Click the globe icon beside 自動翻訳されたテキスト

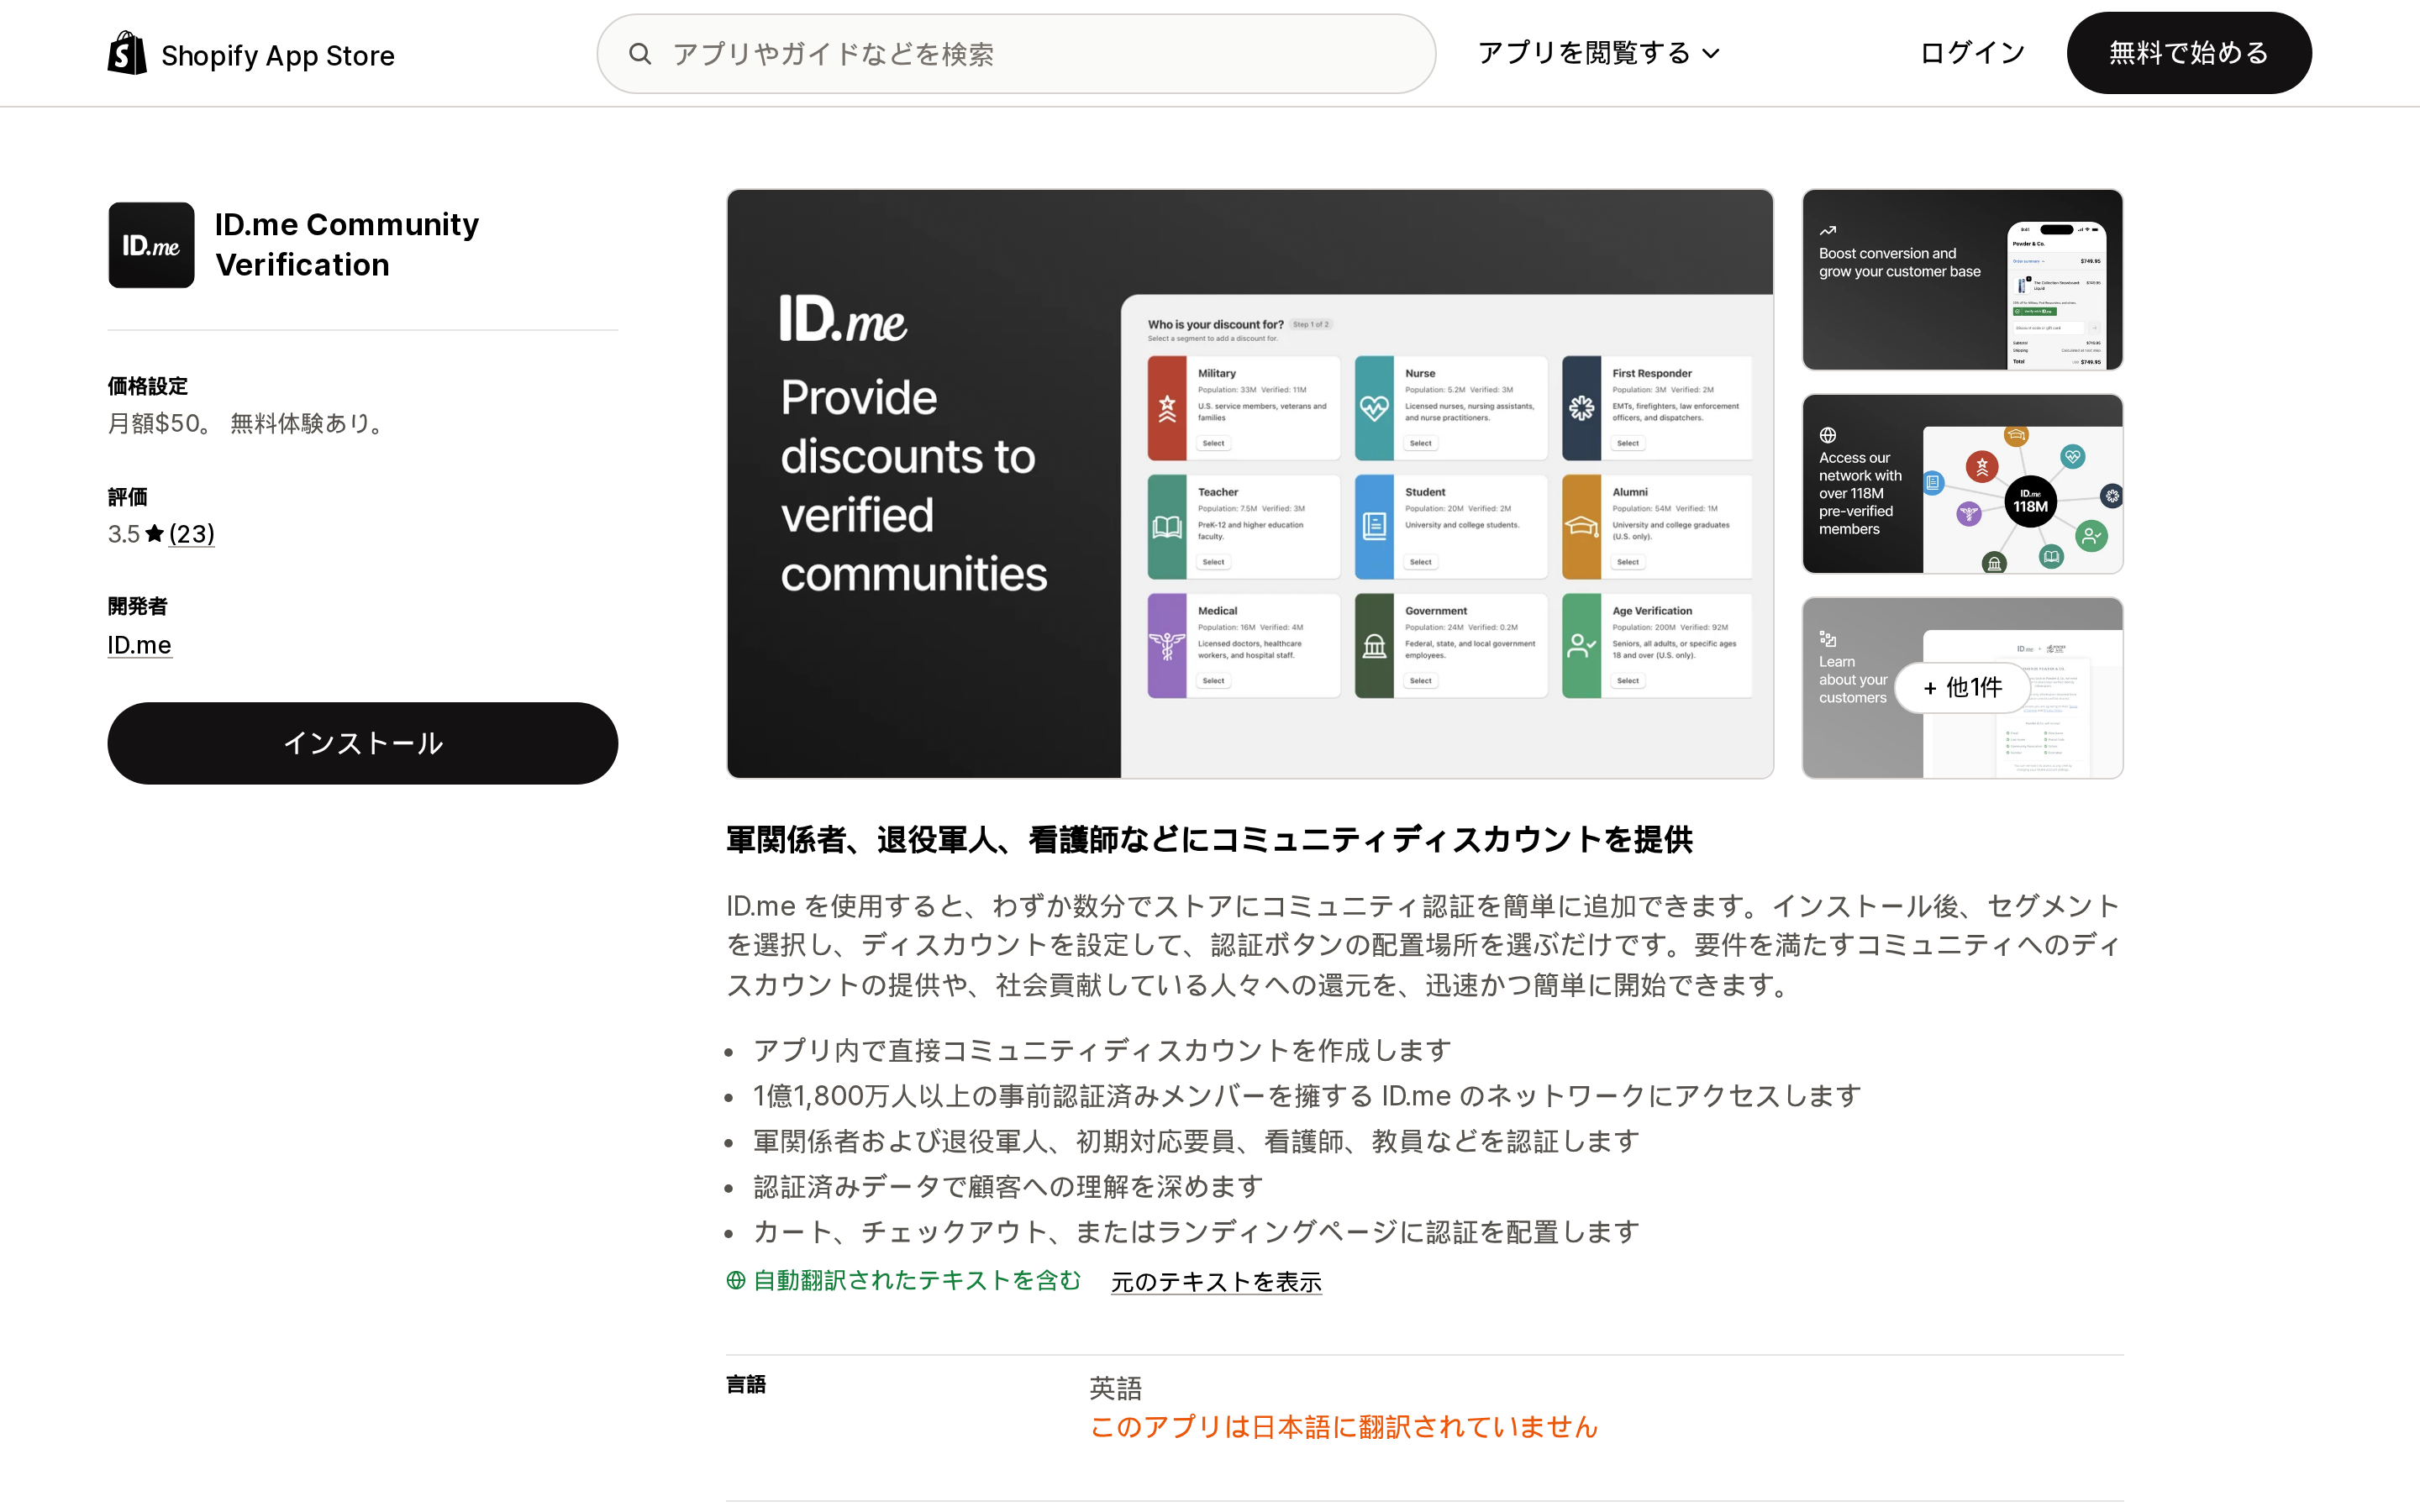(736, 1281)
